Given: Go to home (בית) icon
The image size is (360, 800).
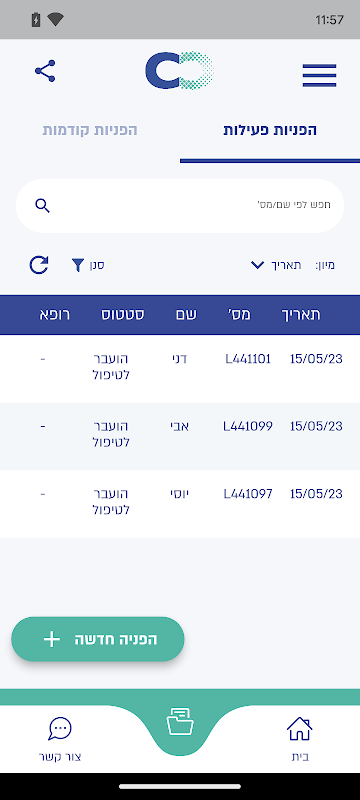Looking at the screenshot, I should tap(299, 729).
